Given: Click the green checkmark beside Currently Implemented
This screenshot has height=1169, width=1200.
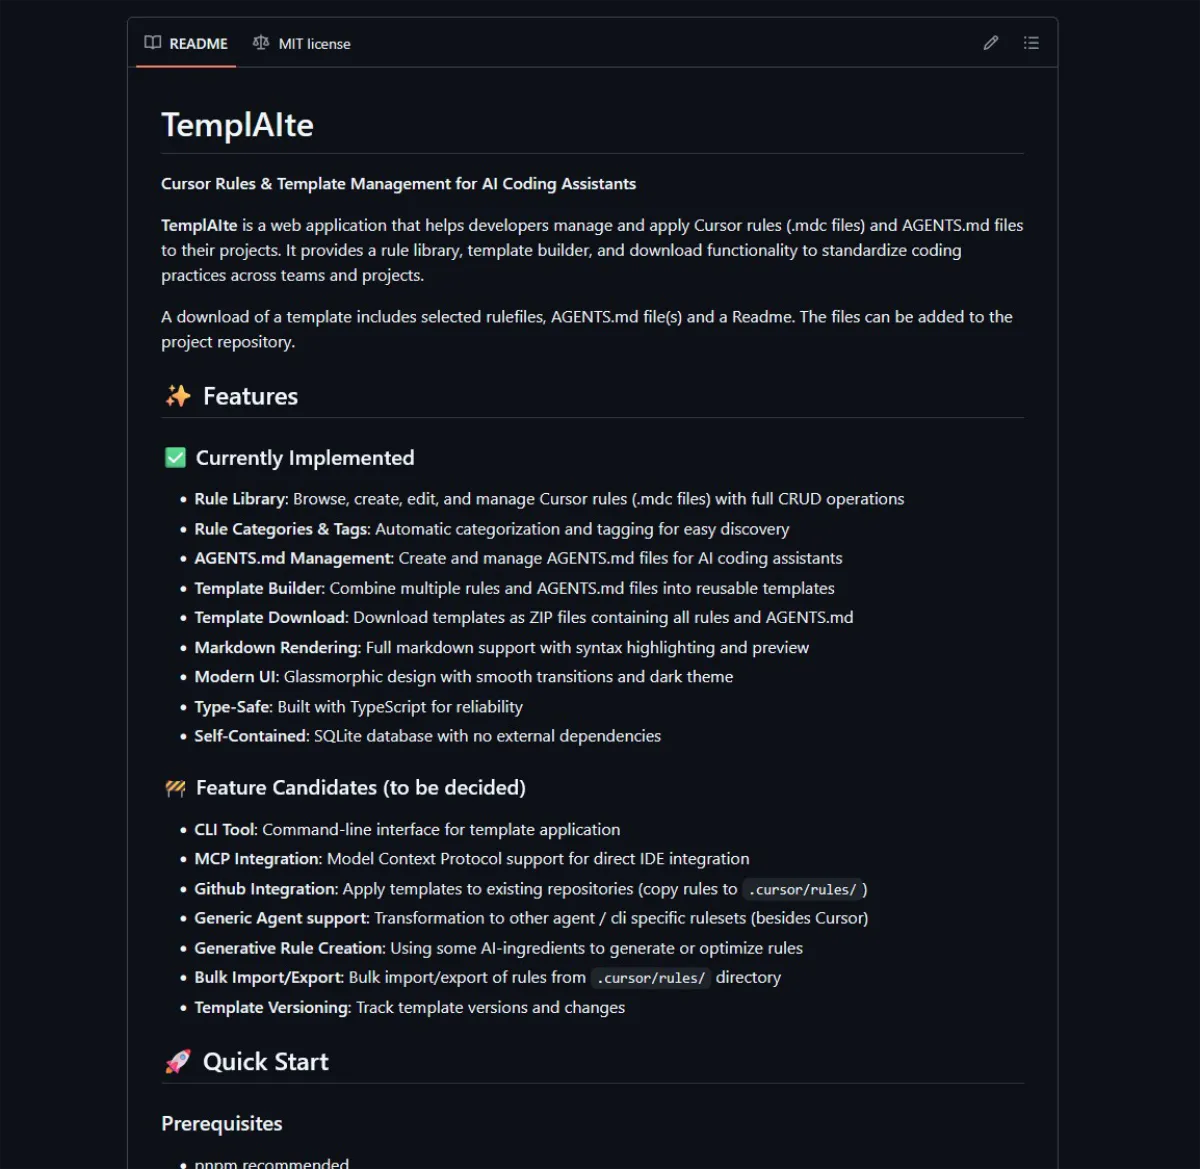Looking at the screenshot, I should pos(173,456).
